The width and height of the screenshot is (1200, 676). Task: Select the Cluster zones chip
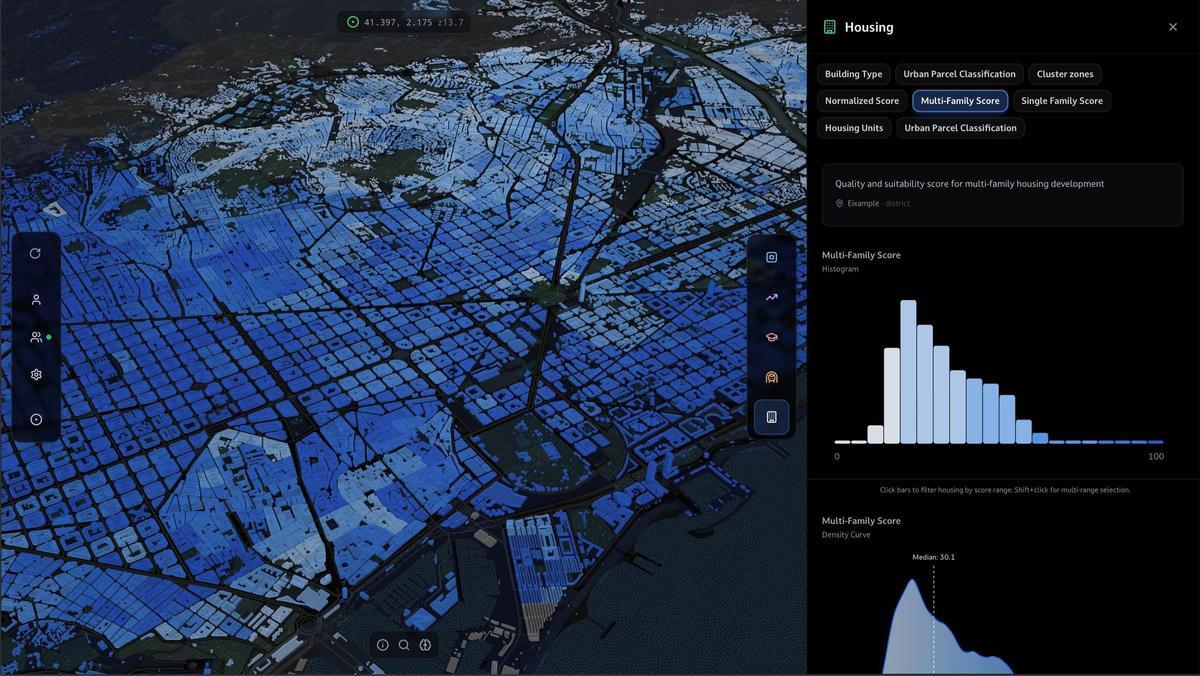coord(1064,74)
